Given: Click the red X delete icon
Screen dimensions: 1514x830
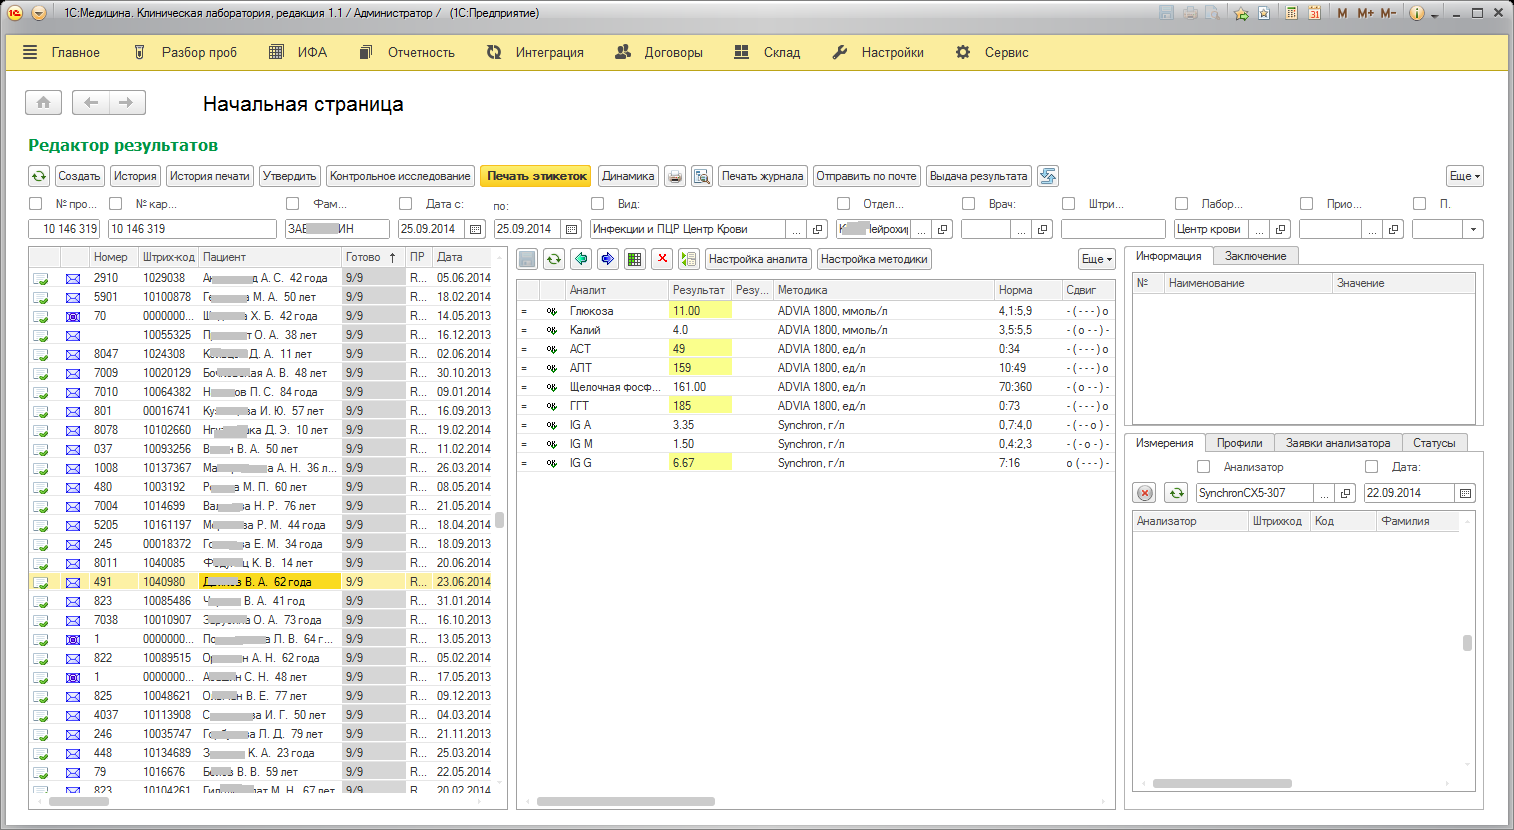Looking at the screenshot, I should (x=661, y=259).
